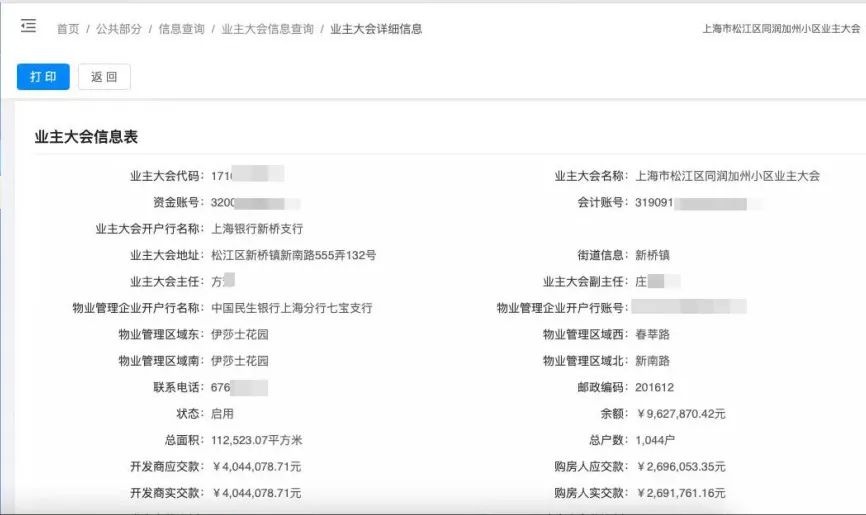866x515 pixels.
Task: Select the 中国民生银行上海分行七宝支行 value
Action: (291, 308)
